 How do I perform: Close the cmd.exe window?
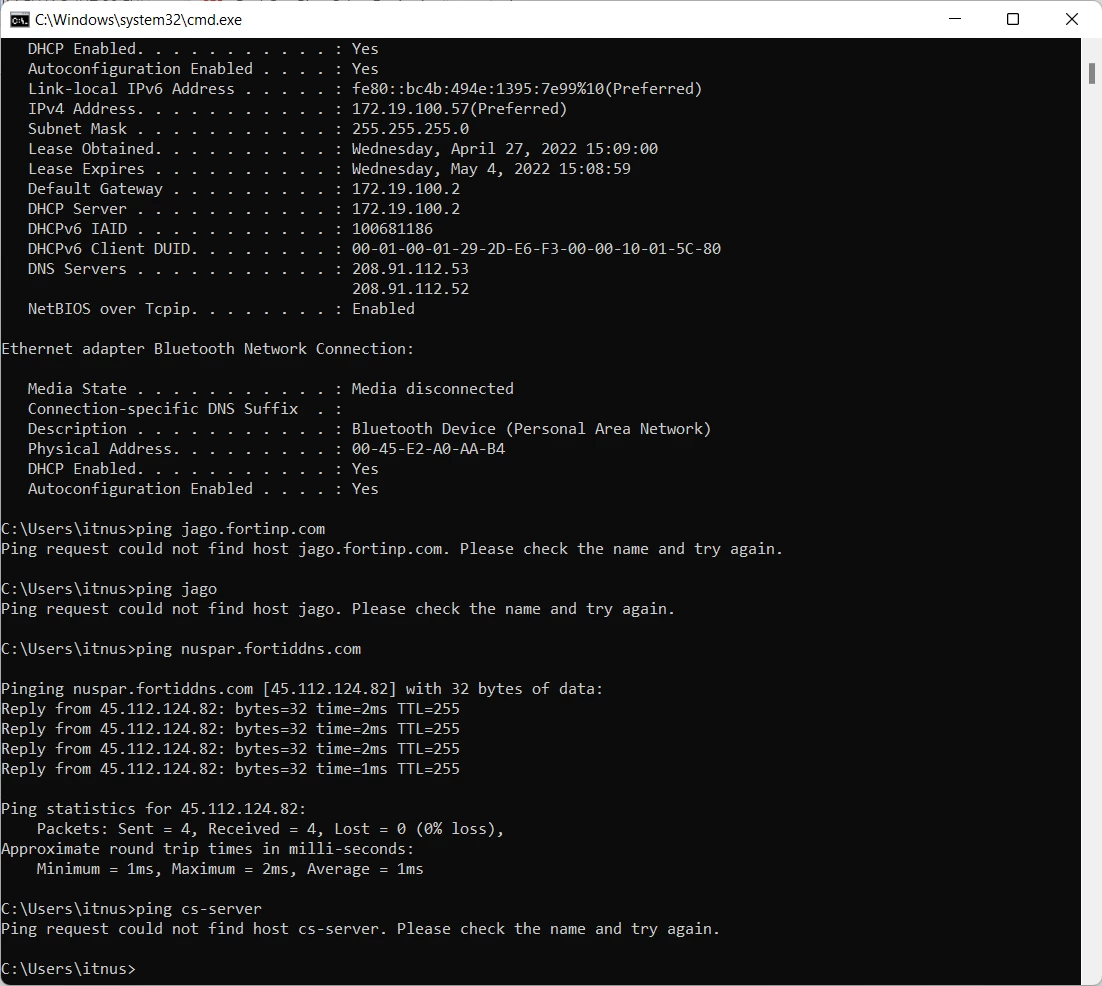pyautogui.click(x=1071, y=19)
